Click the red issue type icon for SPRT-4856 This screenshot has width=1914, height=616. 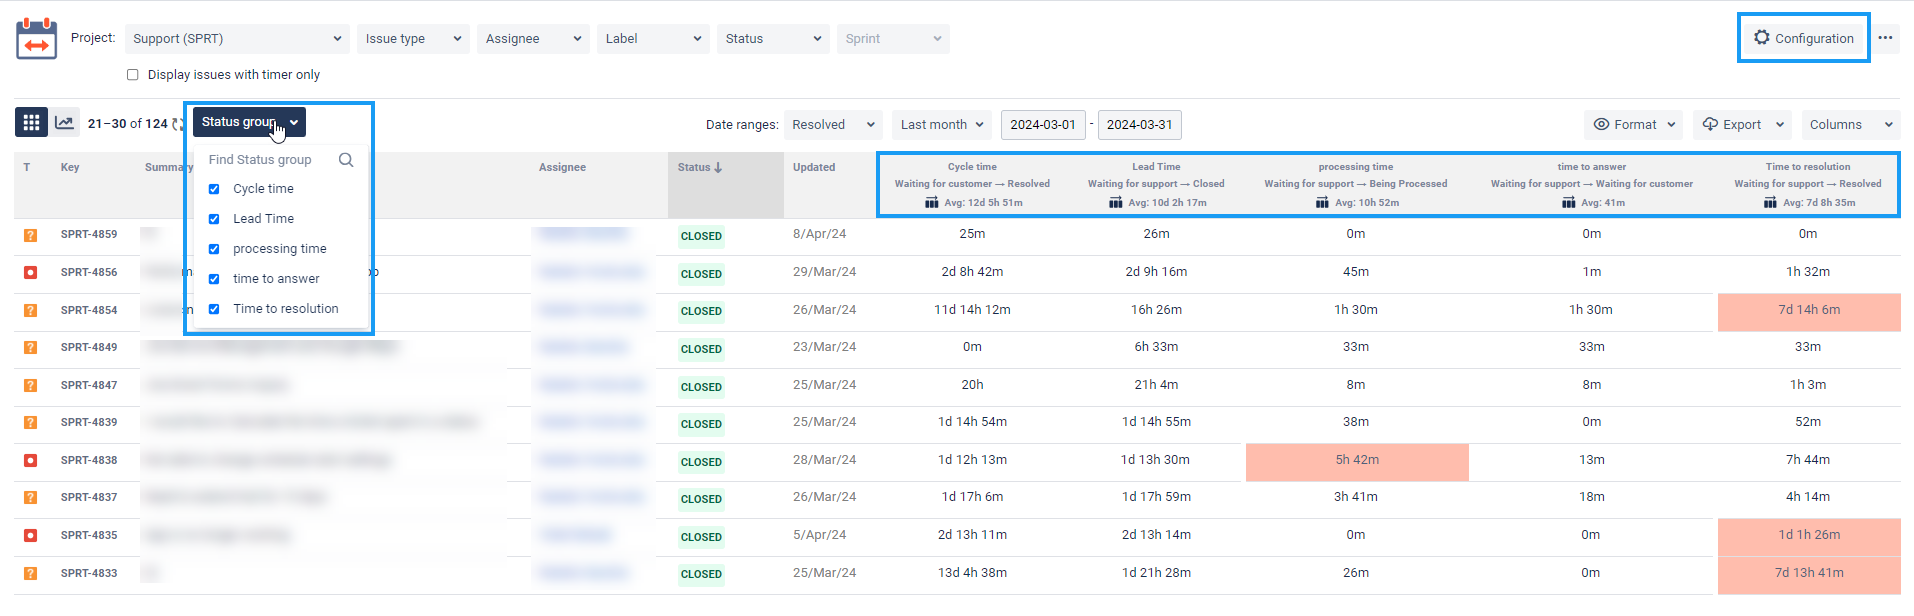pyautogui.click(x=30, y=272)
